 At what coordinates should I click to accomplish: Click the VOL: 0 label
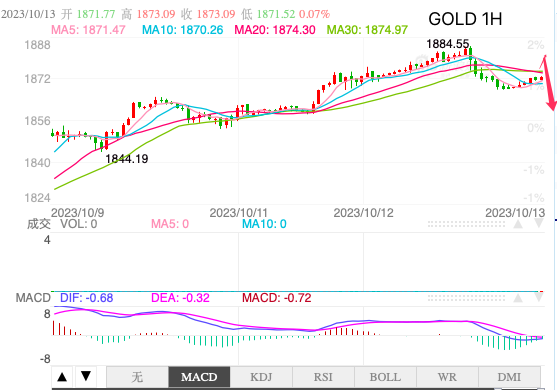coord(79,224)
